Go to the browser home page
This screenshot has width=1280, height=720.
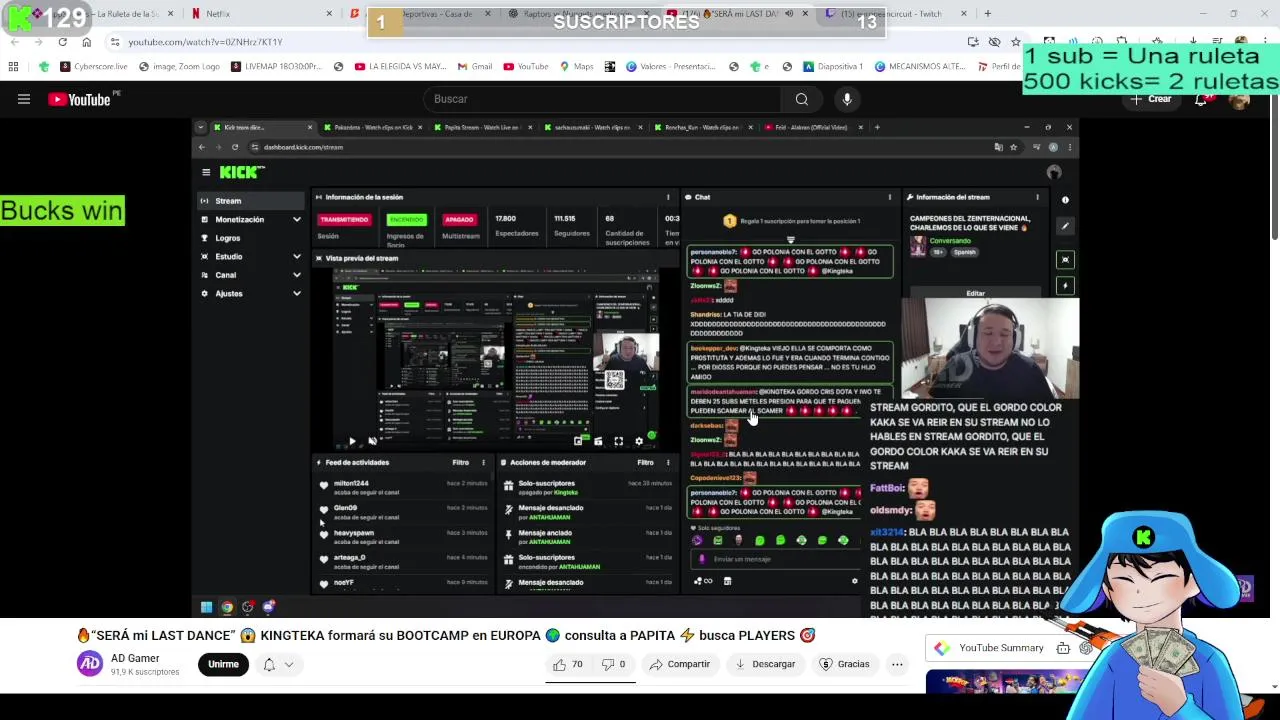86,42
